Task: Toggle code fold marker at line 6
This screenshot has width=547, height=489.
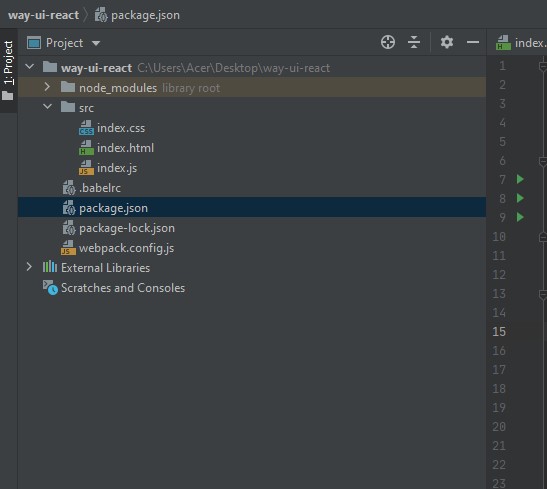Action: [543, 161]
